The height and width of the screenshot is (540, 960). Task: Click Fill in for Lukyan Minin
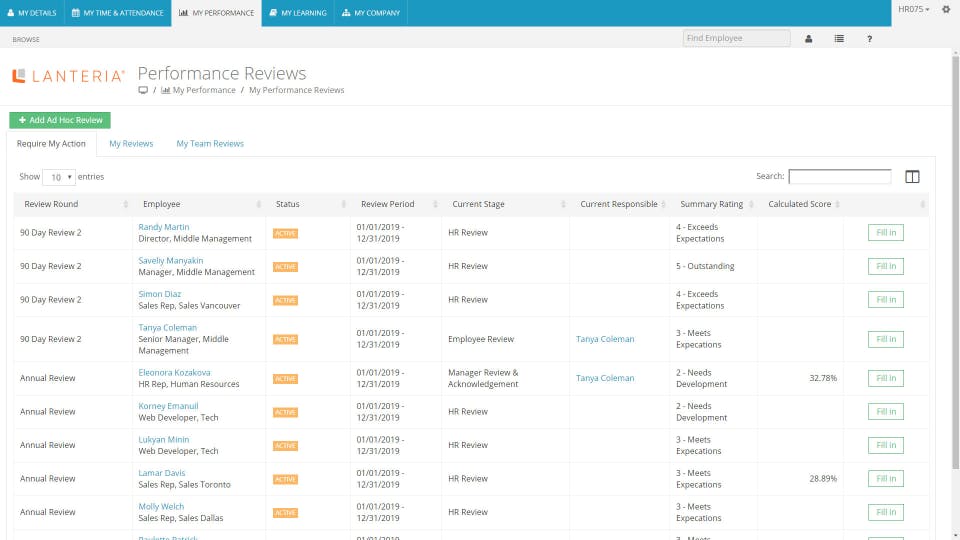point(885,445)
